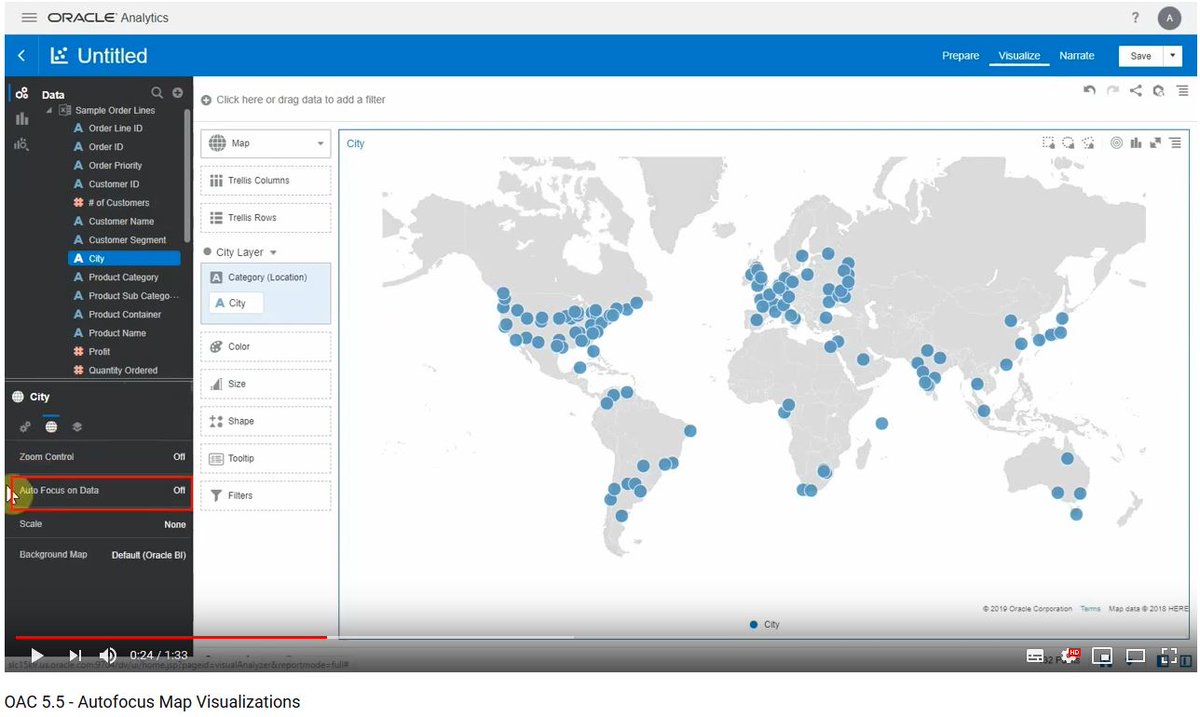The height and width of the screenshot is (717, 1200).
Task: Search the Data pane with magnifier
Action: tap(157, 93)
